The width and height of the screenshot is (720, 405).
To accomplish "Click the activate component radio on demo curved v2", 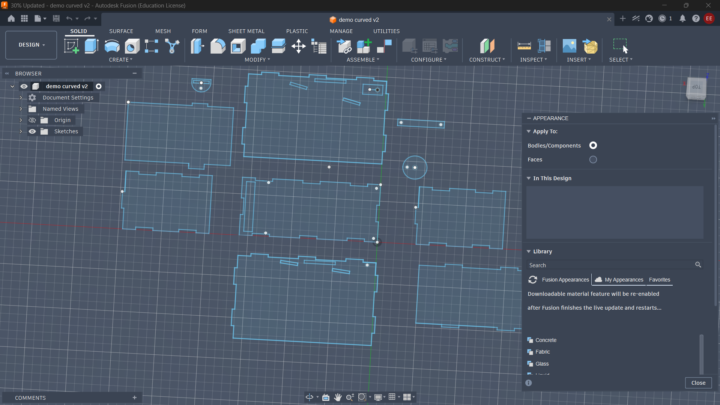I will pyautogui.click(x=98, y=86).
